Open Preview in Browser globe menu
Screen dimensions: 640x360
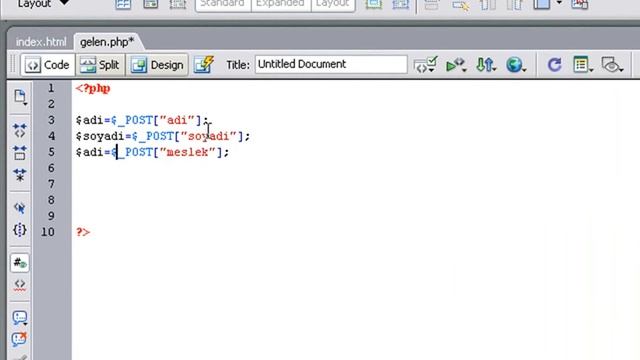click(x=516, y=65)
